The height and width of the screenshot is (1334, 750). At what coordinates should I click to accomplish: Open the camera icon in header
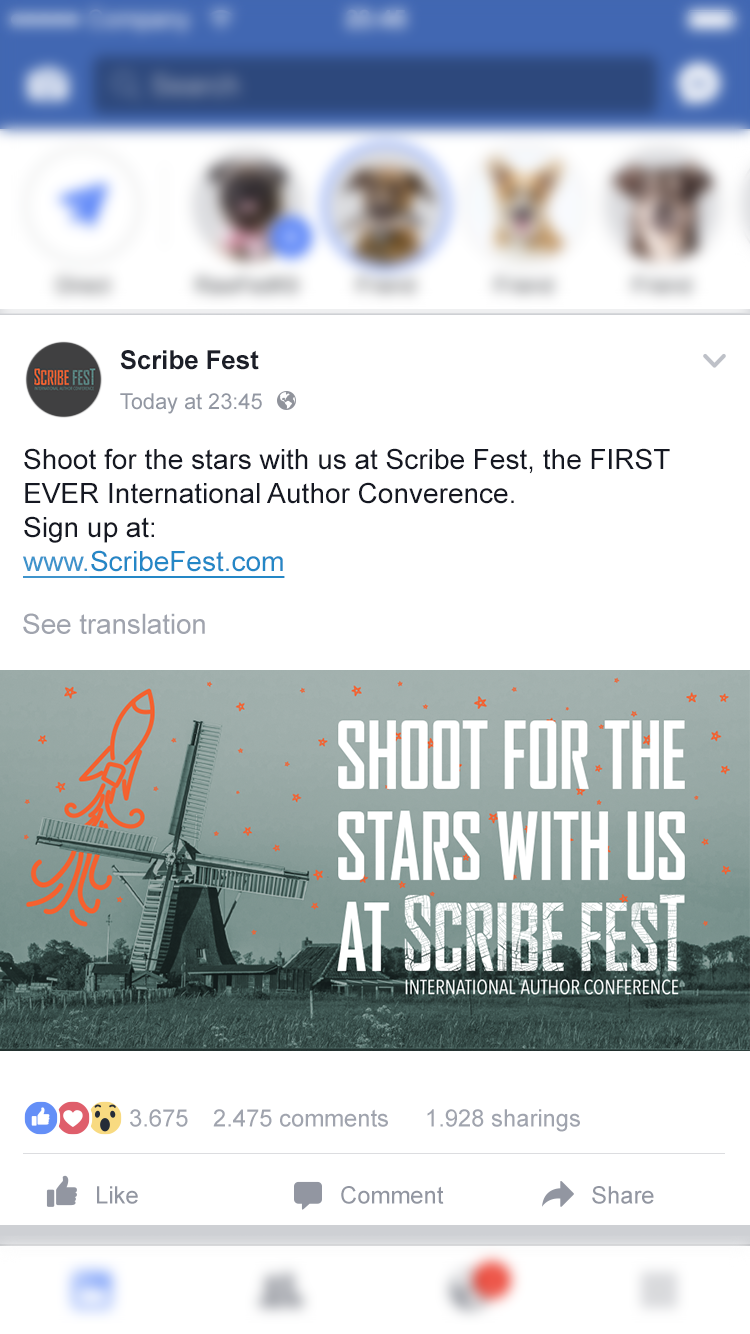coord(47,86)
